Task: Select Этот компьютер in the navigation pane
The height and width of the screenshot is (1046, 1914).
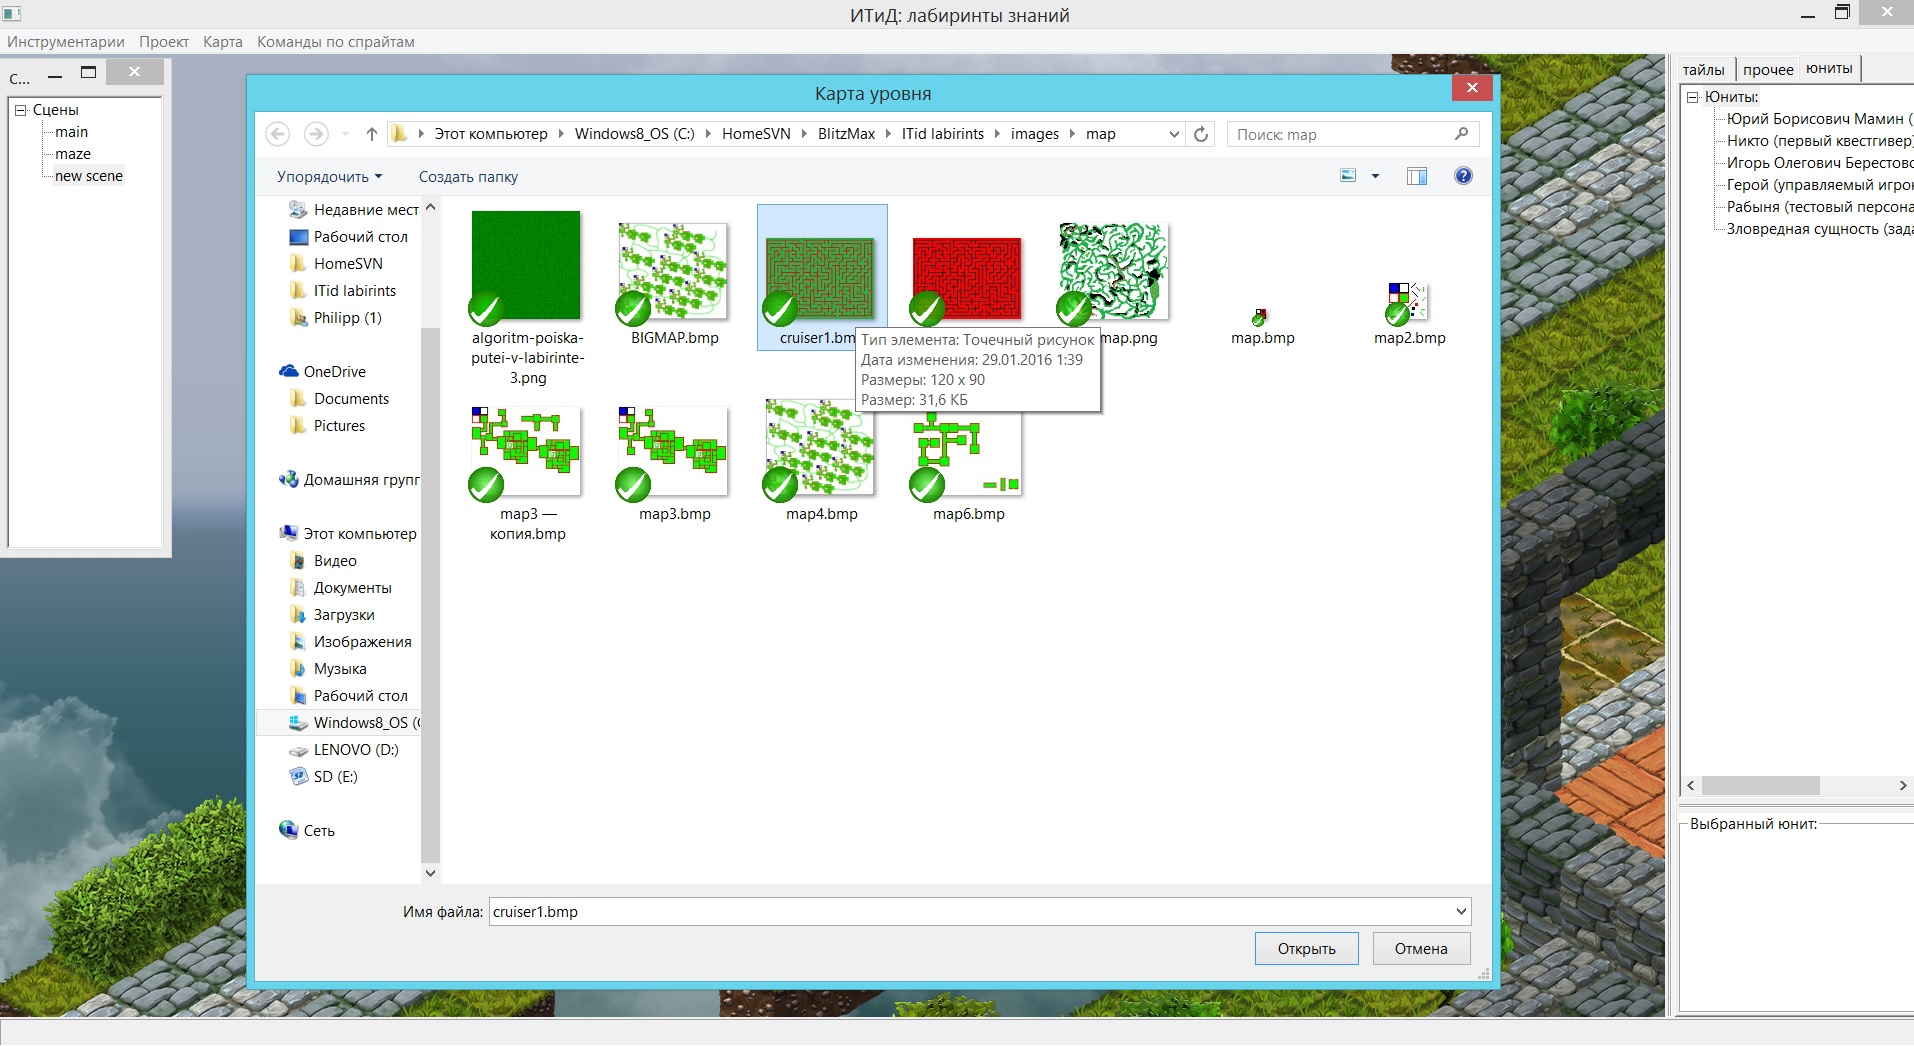Action: click(348, 534)
